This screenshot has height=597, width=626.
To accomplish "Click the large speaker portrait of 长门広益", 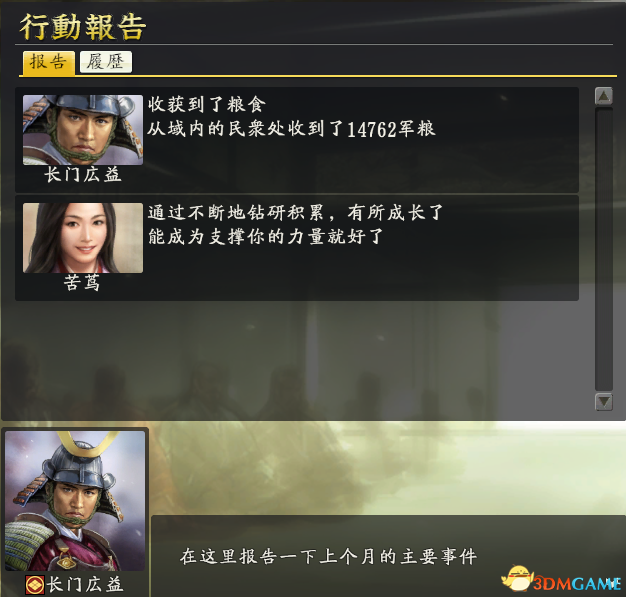I will coord(75,500).
